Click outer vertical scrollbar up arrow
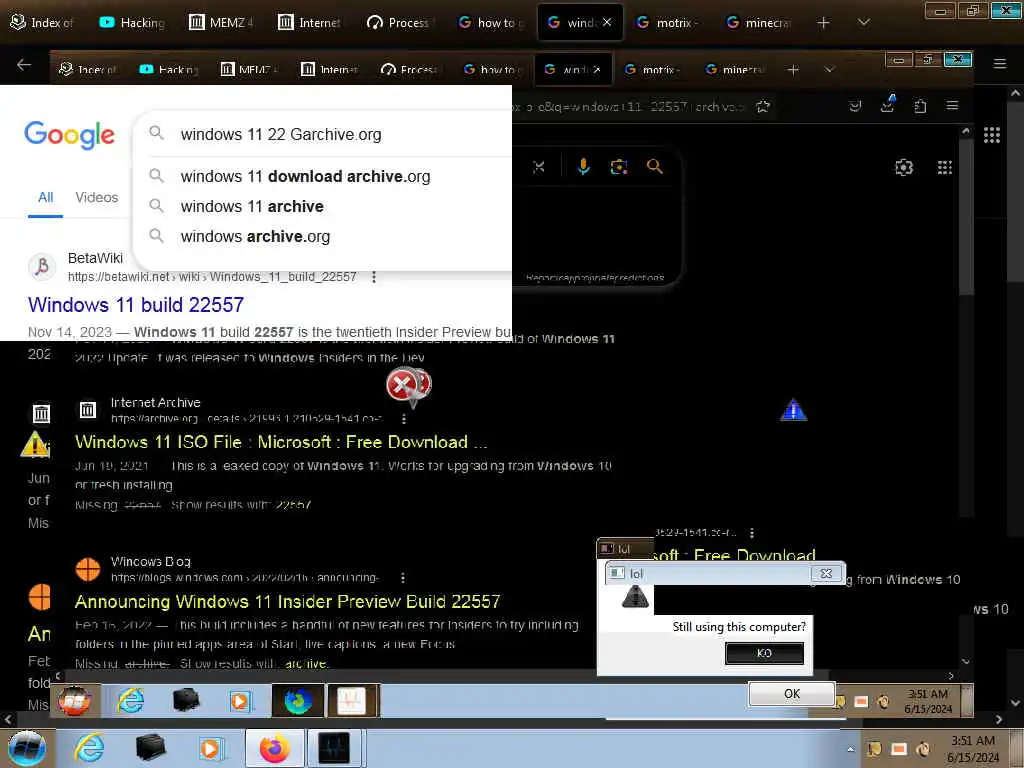Image resolution: width=1024 pixels, height=768 pixels. [x=1016, y=93]
